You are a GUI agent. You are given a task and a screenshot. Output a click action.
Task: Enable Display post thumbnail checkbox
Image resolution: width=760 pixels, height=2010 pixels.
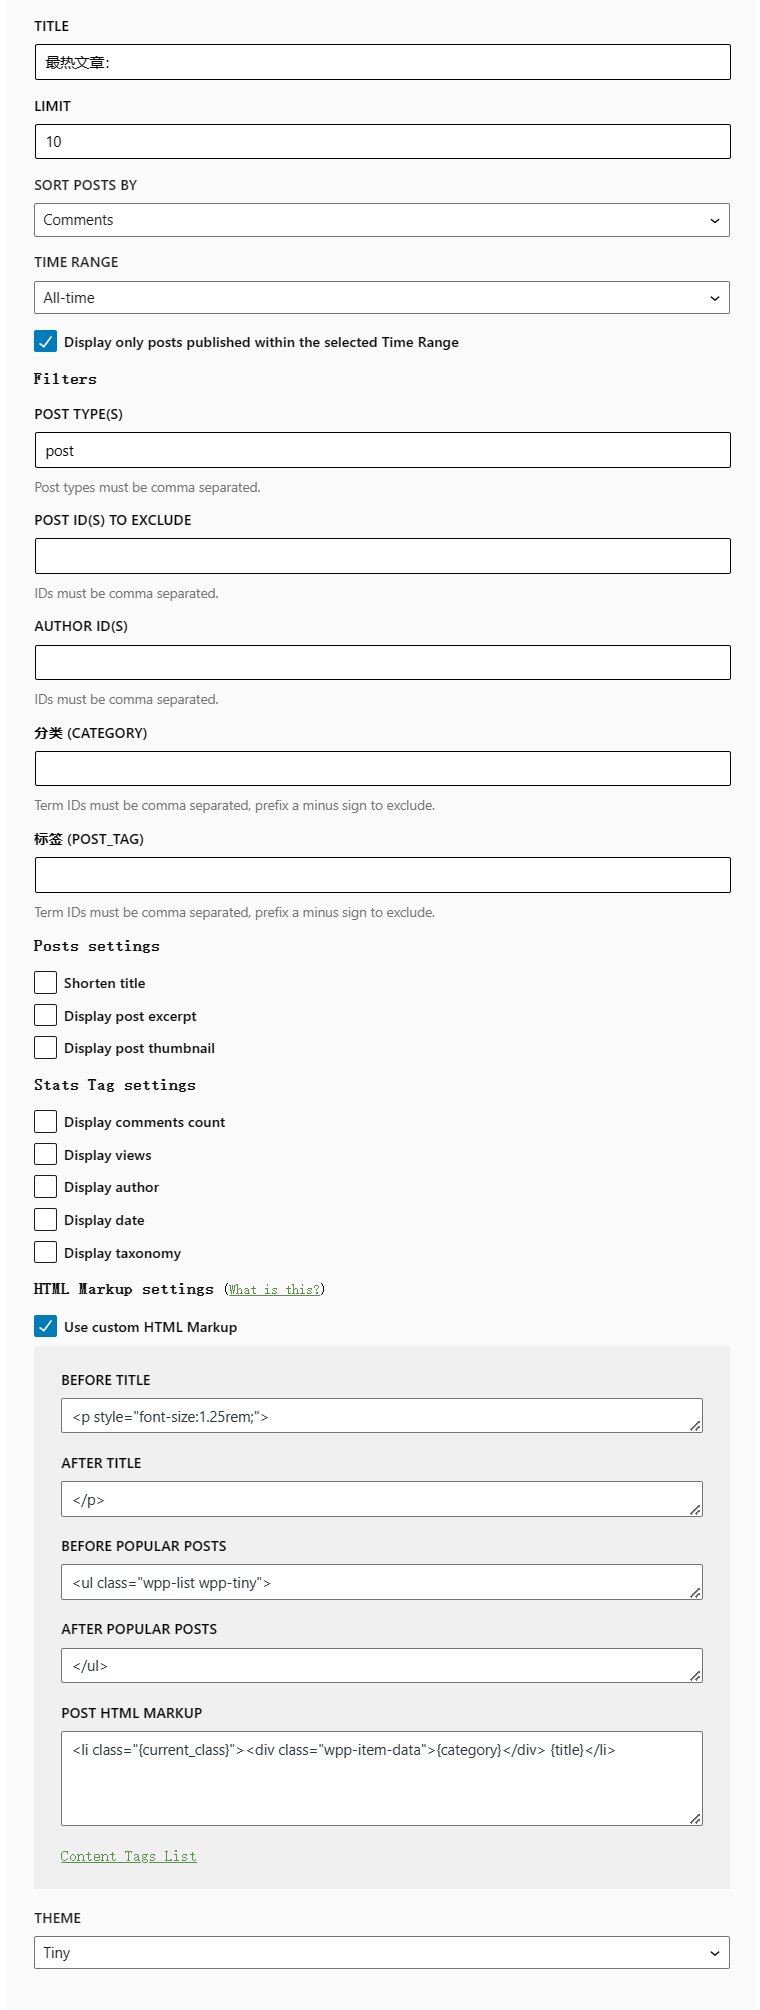point(46,1048)
